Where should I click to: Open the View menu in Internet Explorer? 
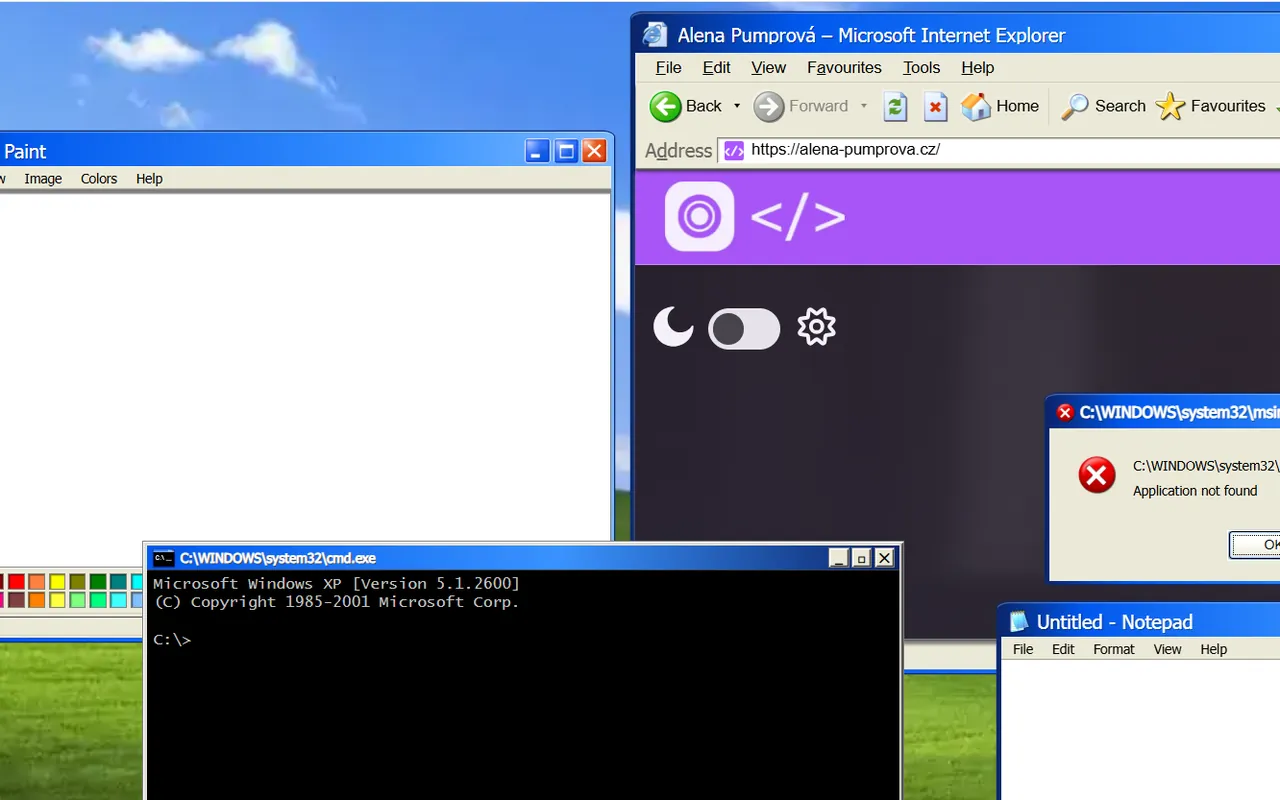768,67
